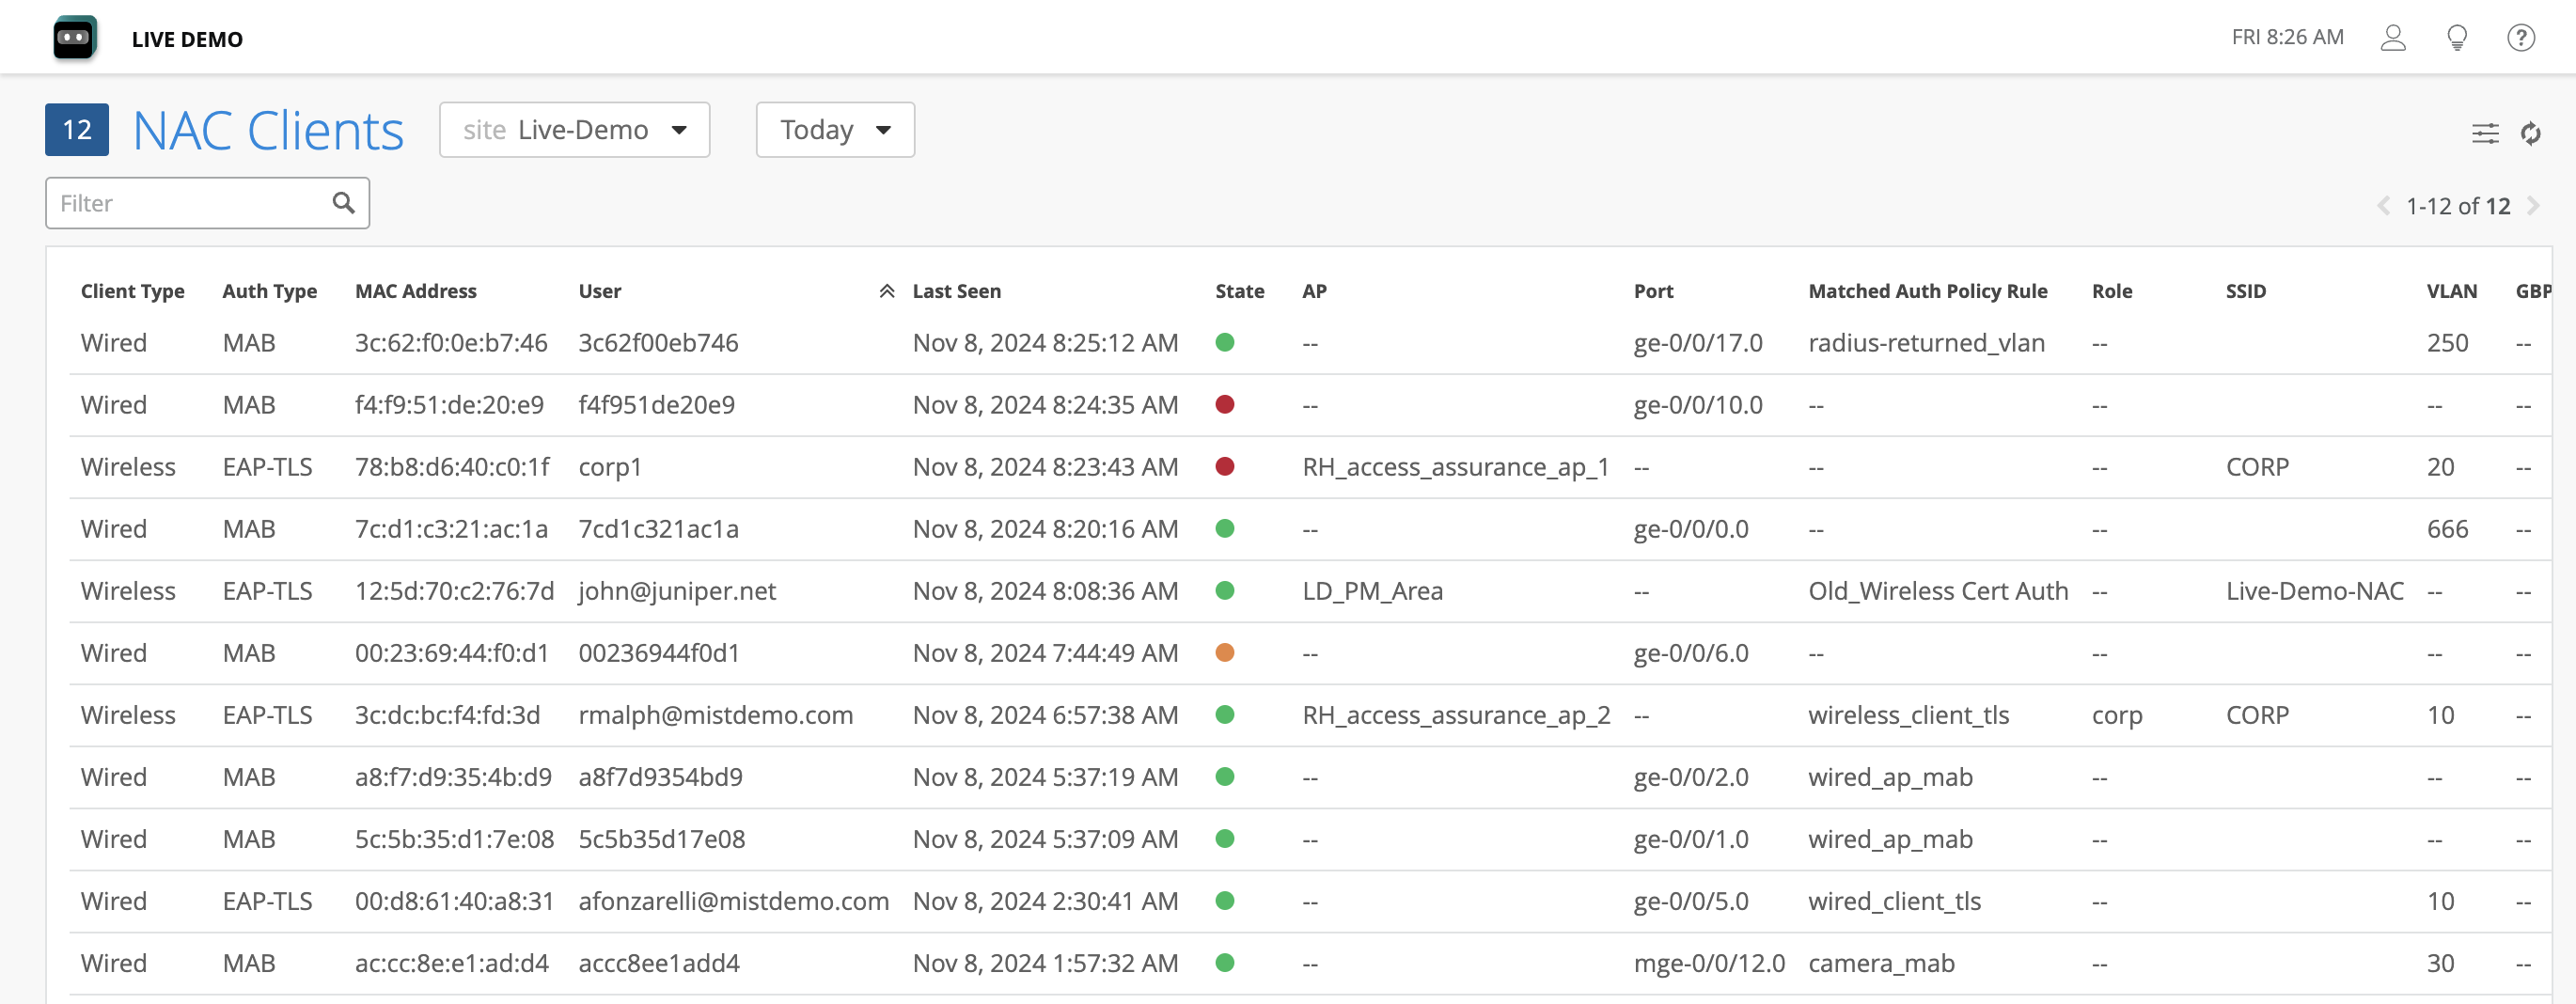This screenshot has width=2576, height=1004.
Task: Sort table by Client Type column
Action: click(132, 291)
